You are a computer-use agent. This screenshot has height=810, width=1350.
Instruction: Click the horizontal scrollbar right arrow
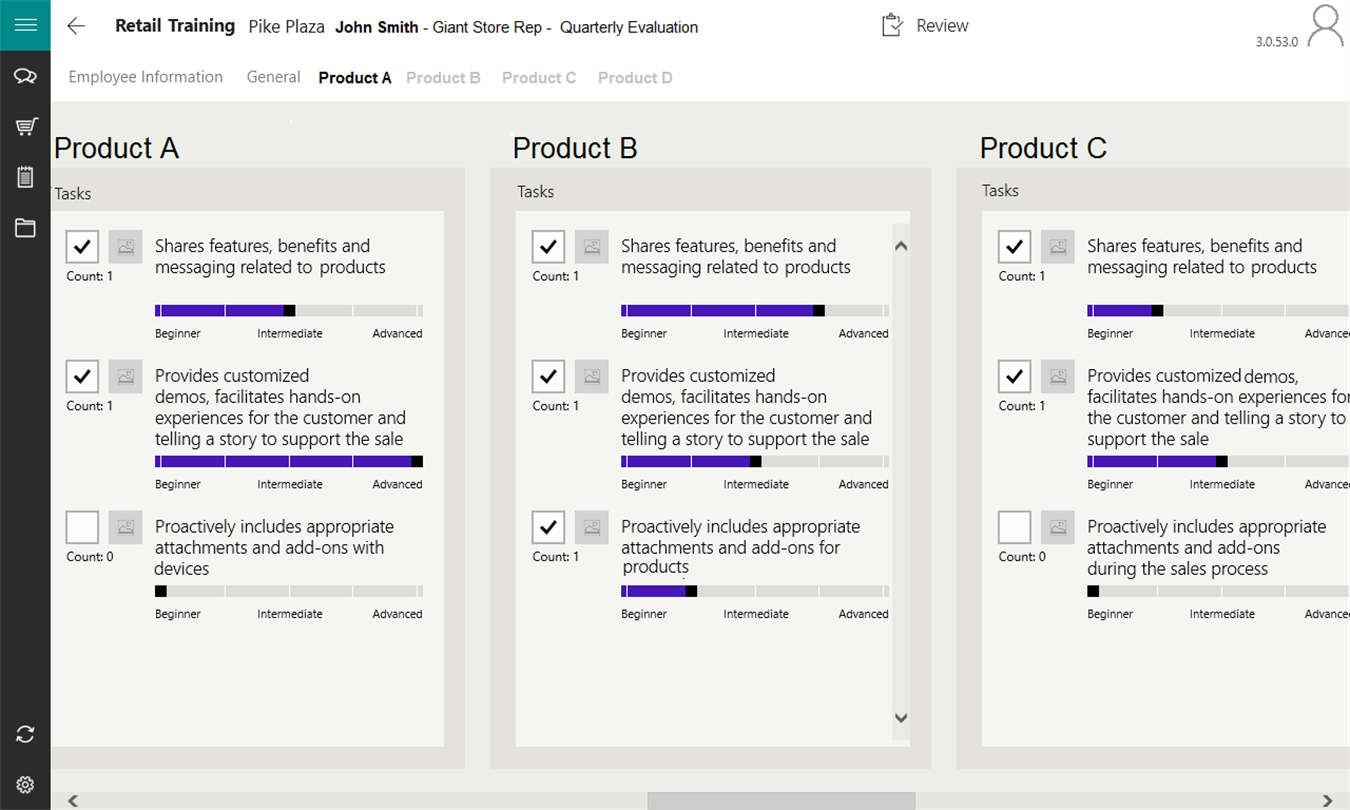pyautogui.click(x=1327, y=801)
